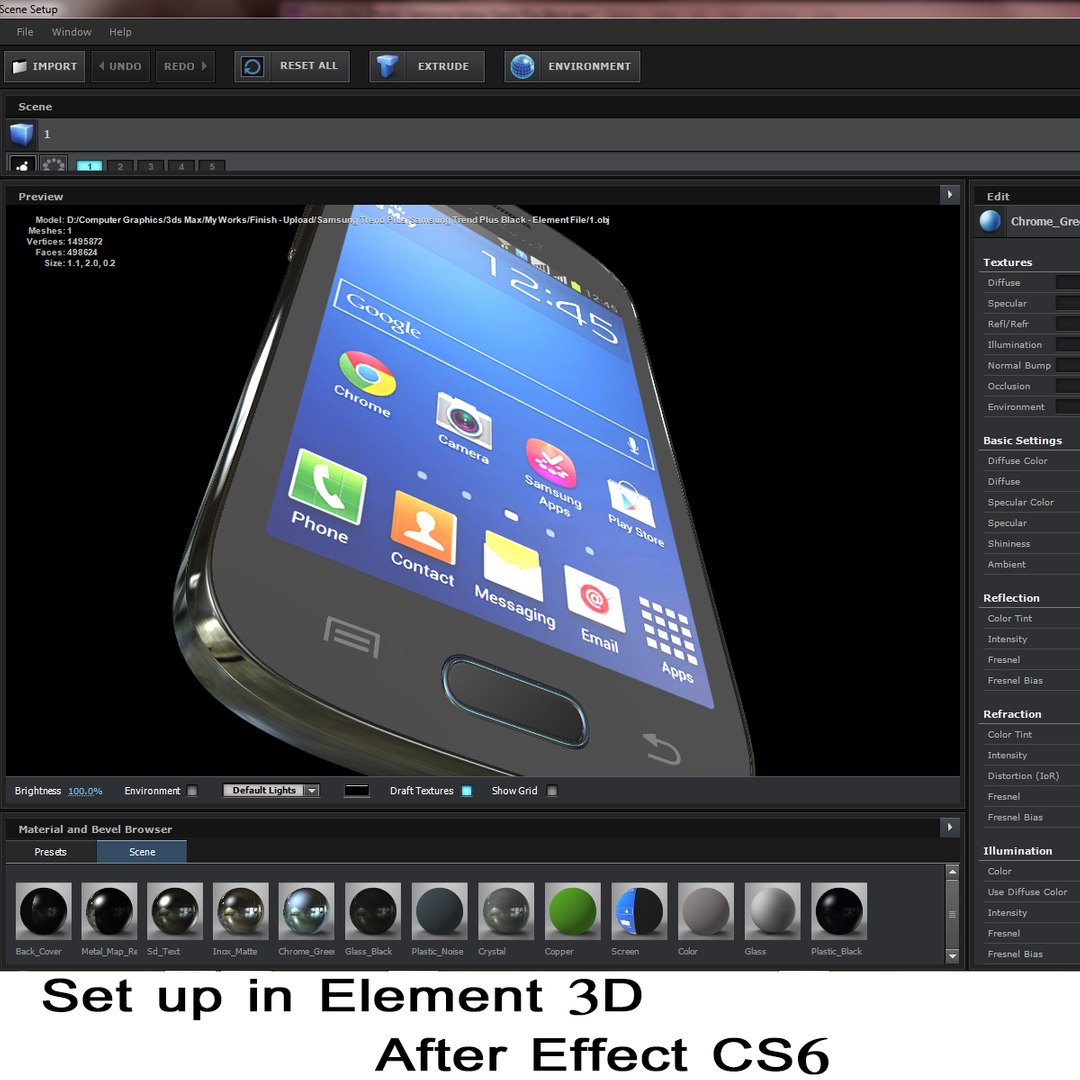Select the Inox_Matte material sphere
The width and height of the screenshot is (1080, 1080).
pyautogui.click(x=240, y=911)
